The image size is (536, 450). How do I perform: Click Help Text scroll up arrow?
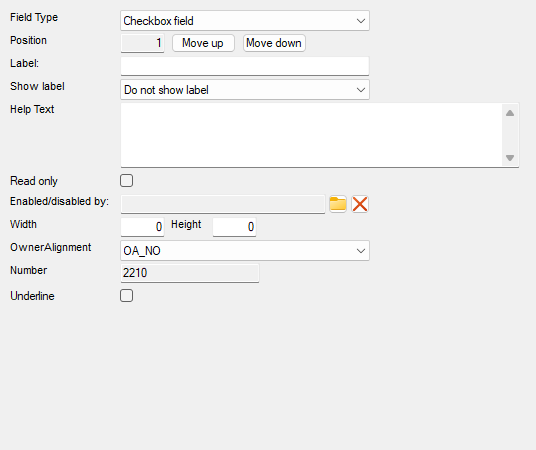[510, 113]
